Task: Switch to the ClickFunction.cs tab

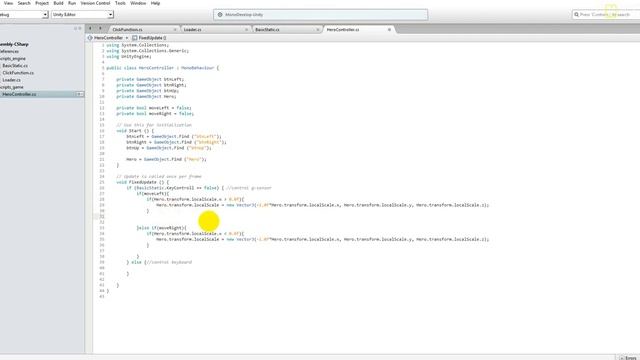Action: 128,30
